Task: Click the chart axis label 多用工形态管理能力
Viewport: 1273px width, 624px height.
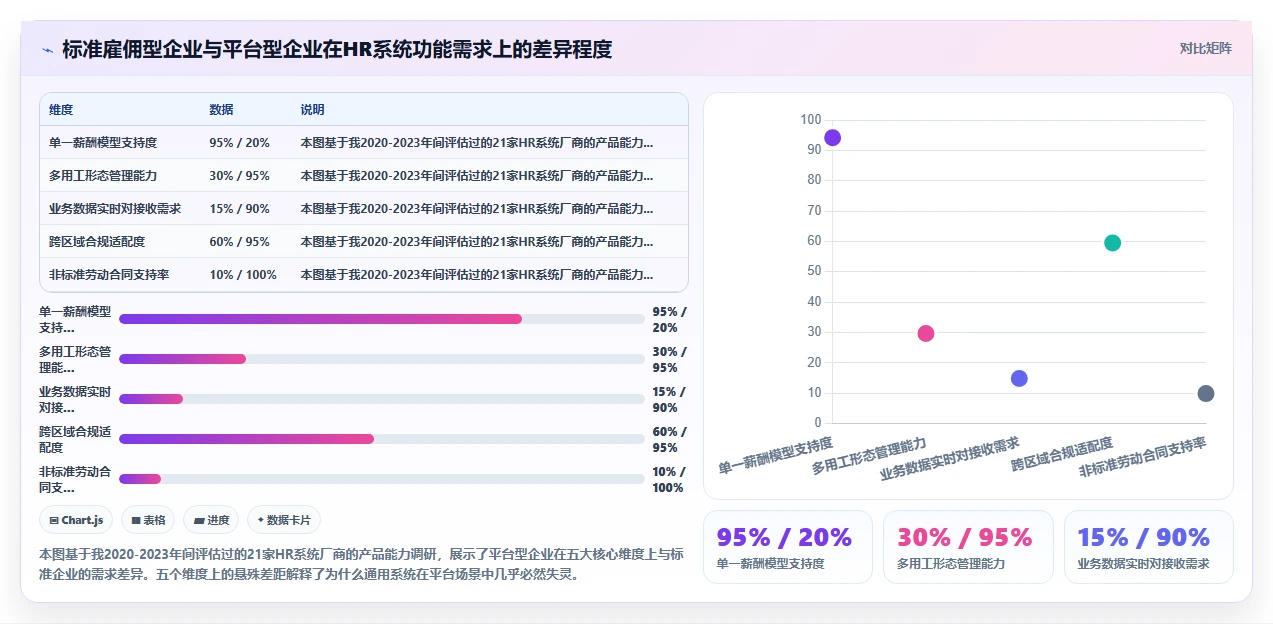Action: tap(869, 454)
